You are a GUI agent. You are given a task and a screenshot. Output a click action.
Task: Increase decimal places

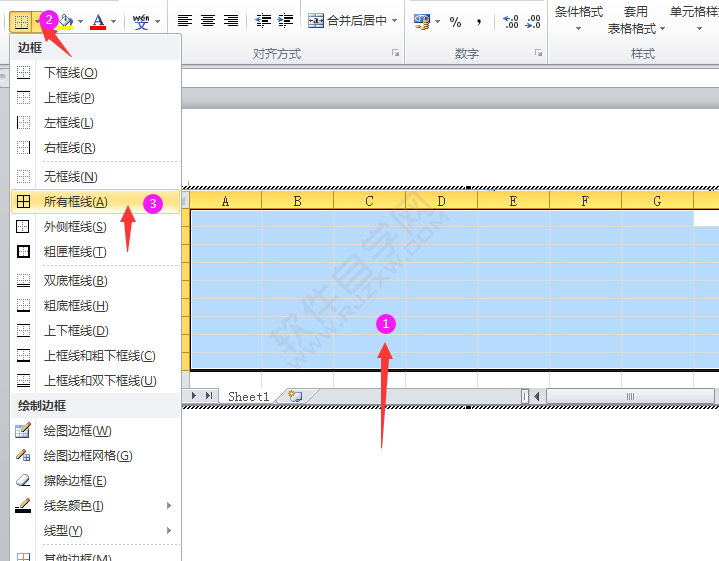(x=510, y=22)
